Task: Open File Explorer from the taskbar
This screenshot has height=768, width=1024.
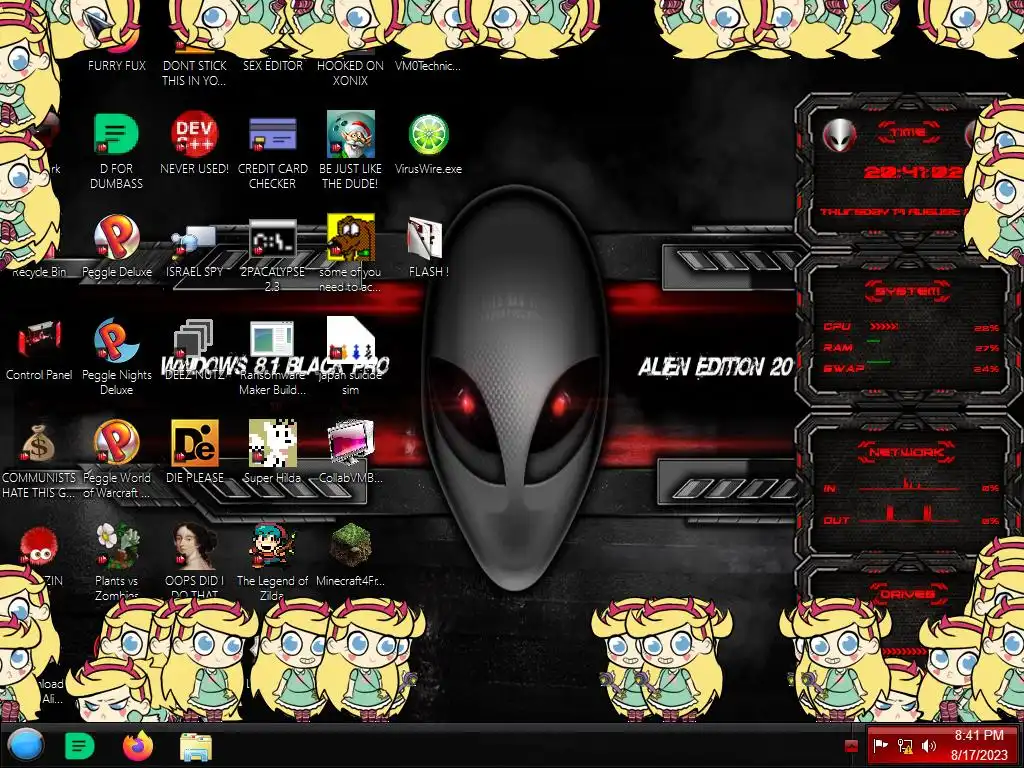Action: pos(196,747)
